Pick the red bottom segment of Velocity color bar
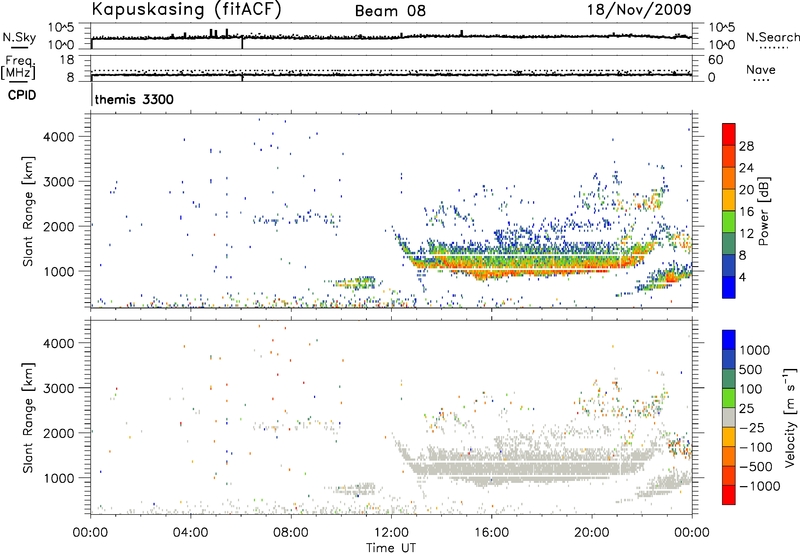 pyautogui.click(x=729, y=495)
